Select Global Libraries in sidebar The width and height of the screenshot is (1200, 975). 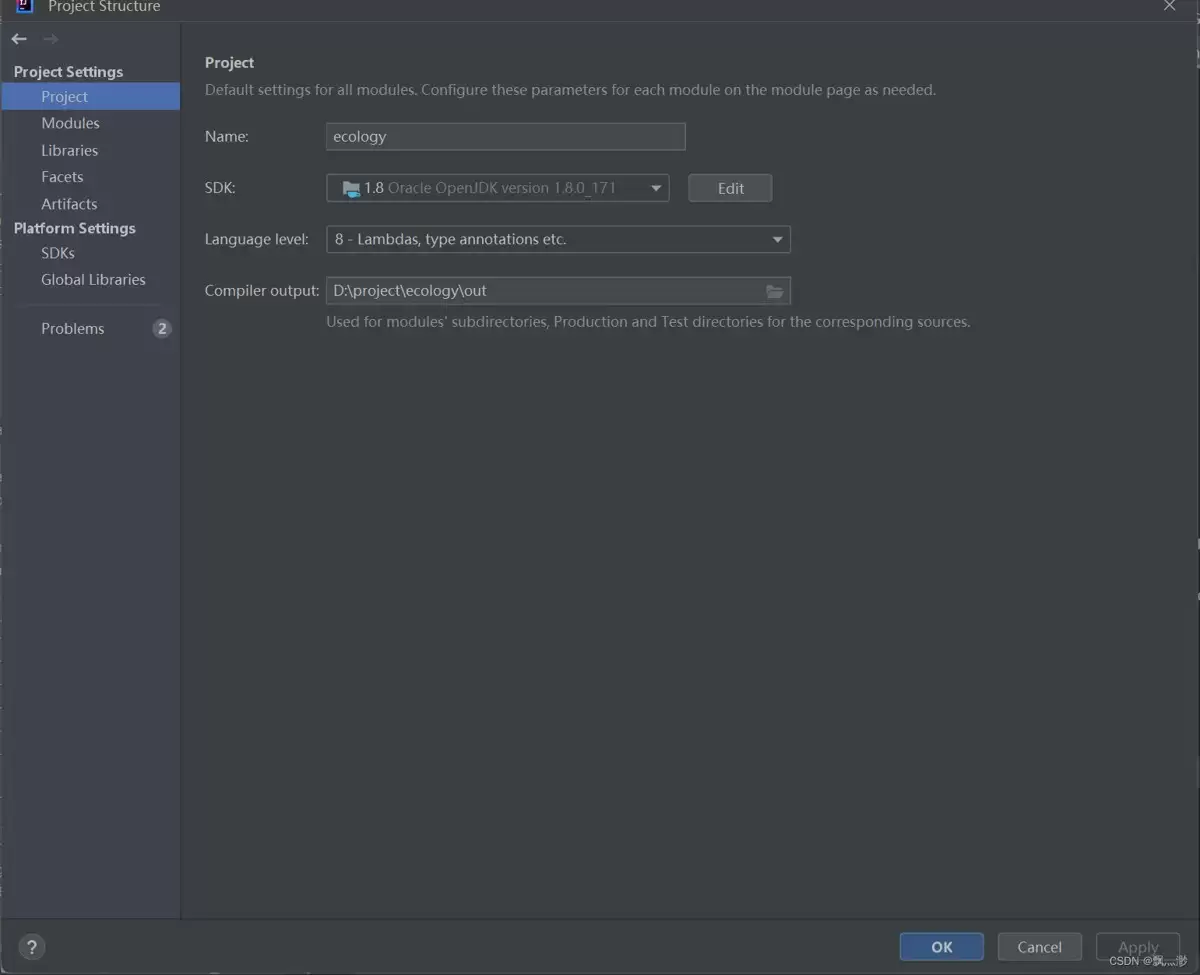[x=93, y=279]
